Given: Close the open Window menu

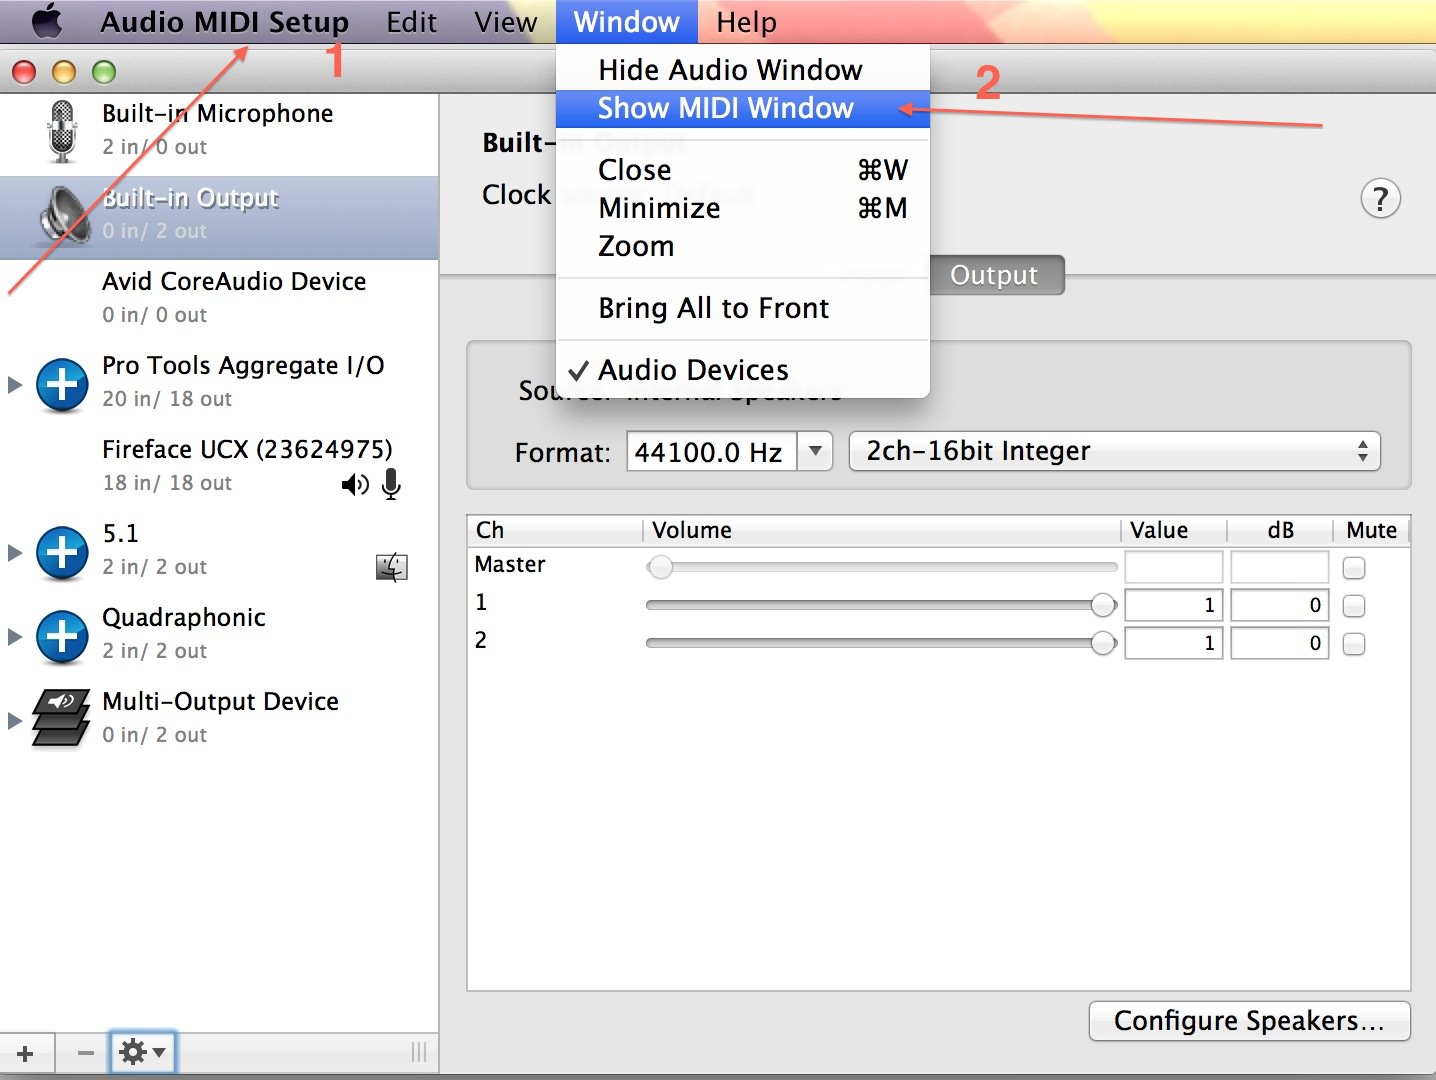Looking at the screenshot, I should [x=627, y=22].
